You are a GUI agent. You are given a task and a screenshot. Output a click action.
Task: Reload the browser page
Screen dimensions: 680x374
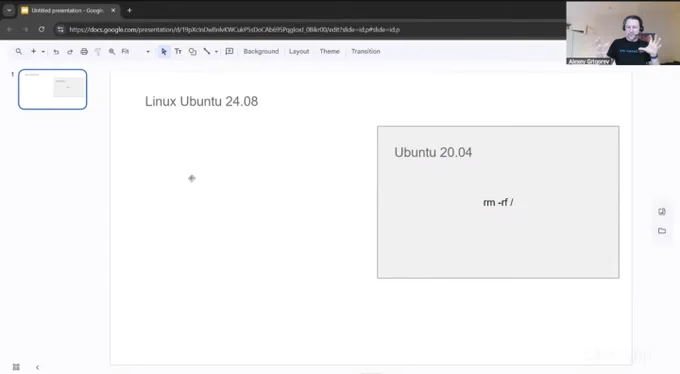pos(41,29)
